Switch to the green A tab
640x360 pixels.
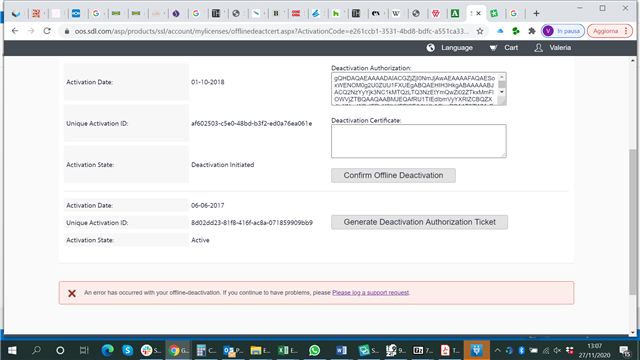point(455,13)
